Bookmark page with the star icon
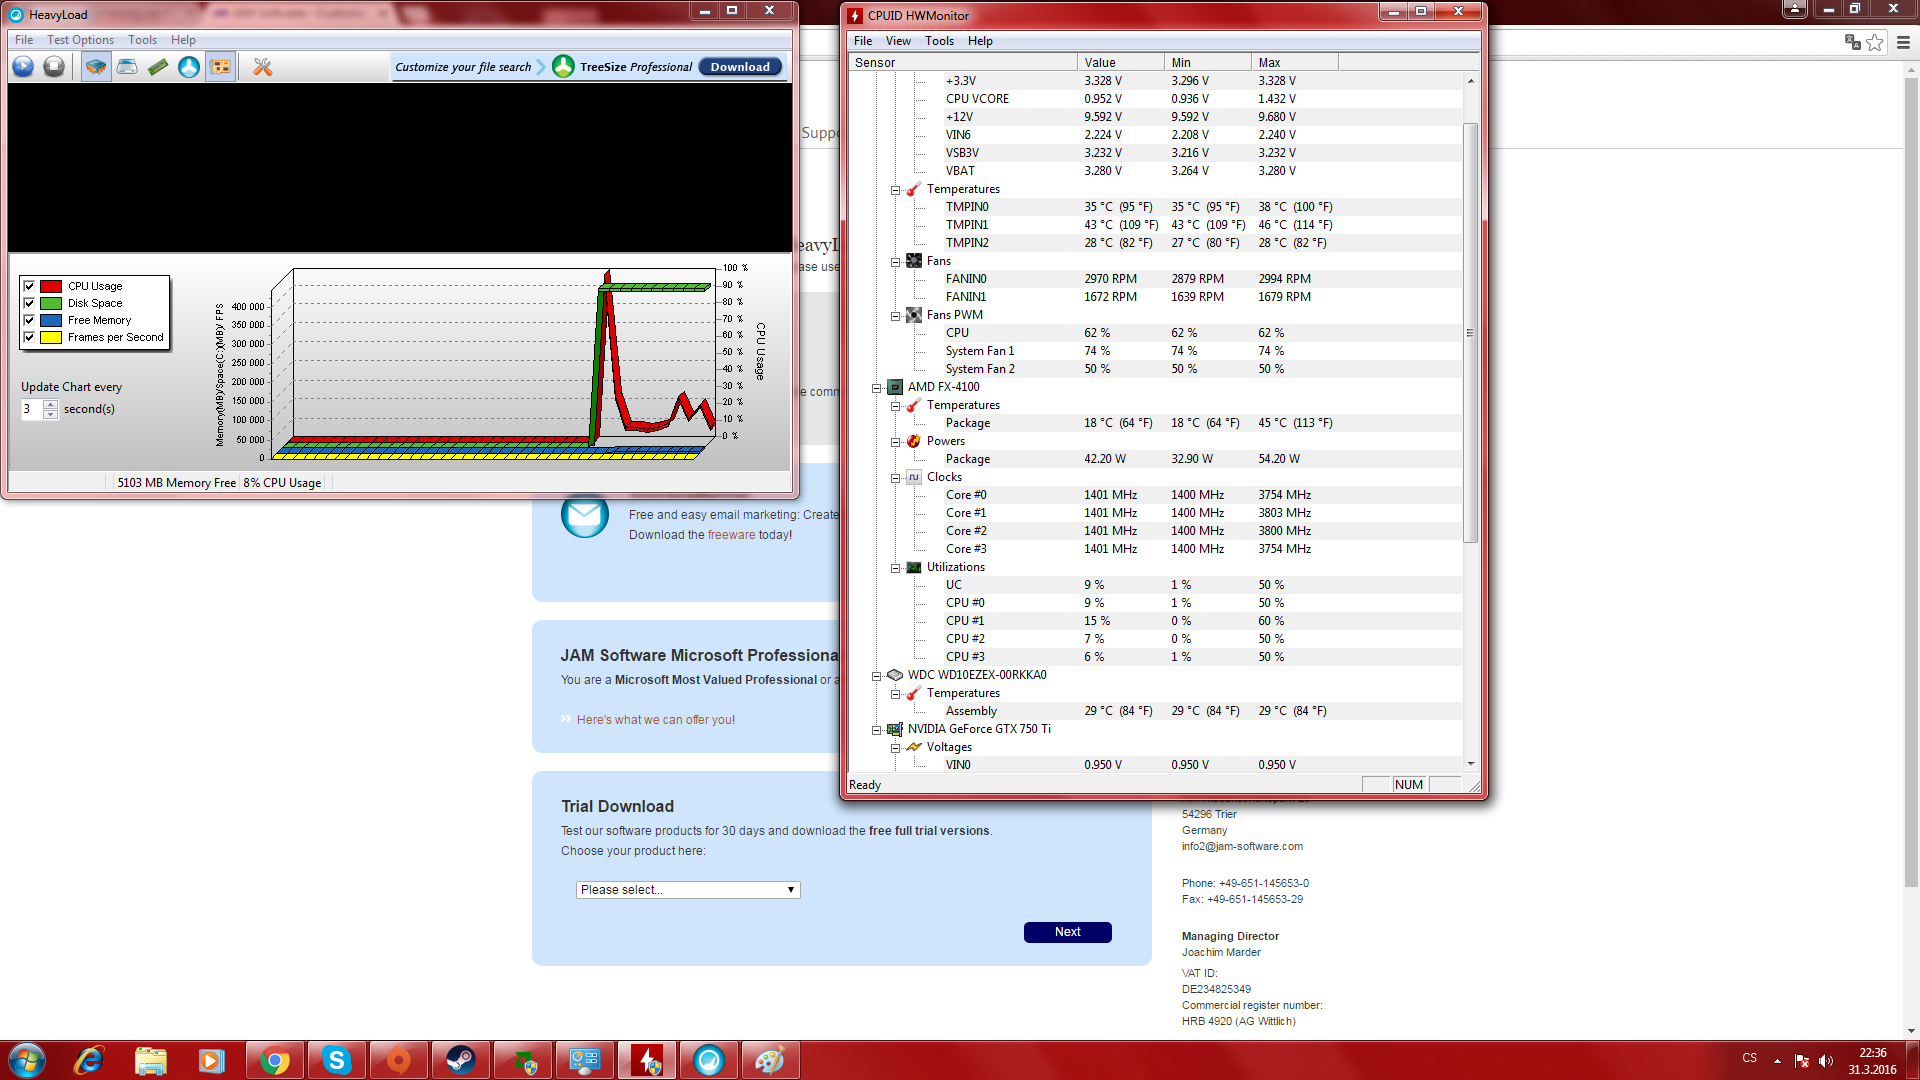The image size is (1920, 1080). [1875, 42]
